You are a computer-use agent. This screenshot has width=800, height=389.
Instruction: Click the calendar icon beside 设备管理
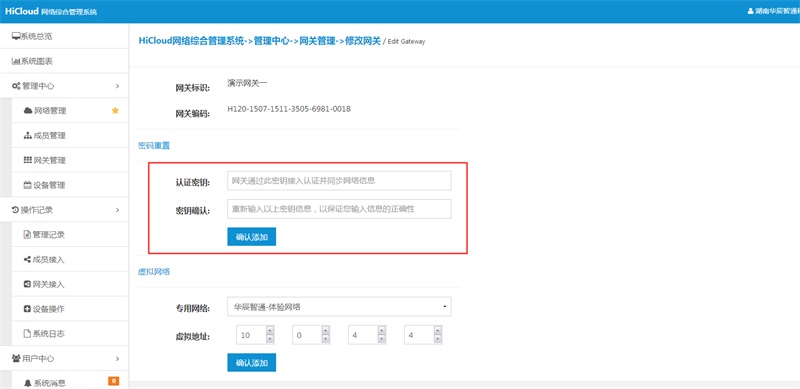click(x=28, y=185)
